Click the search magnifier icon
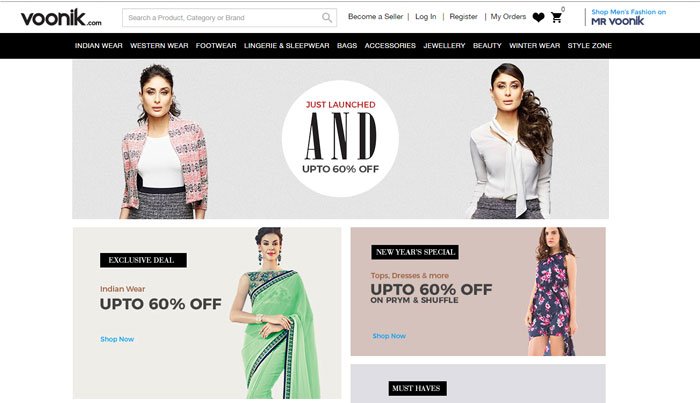Screen dimensions: 700x403 pos(327,18)
